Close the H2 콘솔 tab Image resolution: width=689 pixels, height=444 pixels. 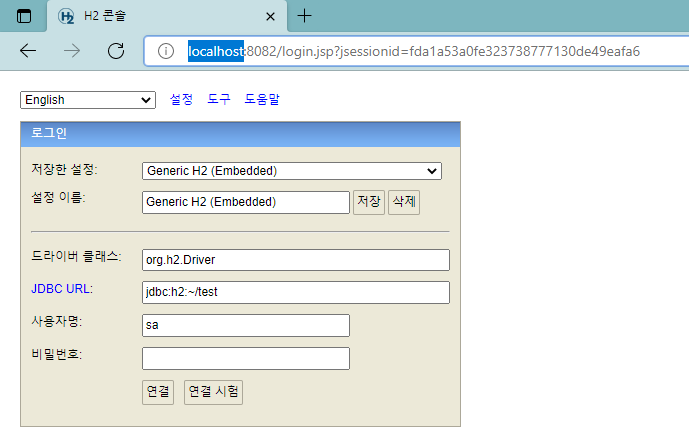click(x=270, y=17)
